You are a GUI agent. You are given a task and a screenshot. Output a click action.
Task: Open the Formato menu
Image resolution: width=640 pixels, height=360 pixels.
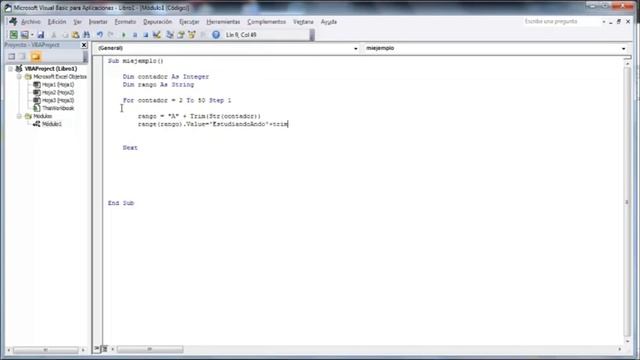click(125, 22)
